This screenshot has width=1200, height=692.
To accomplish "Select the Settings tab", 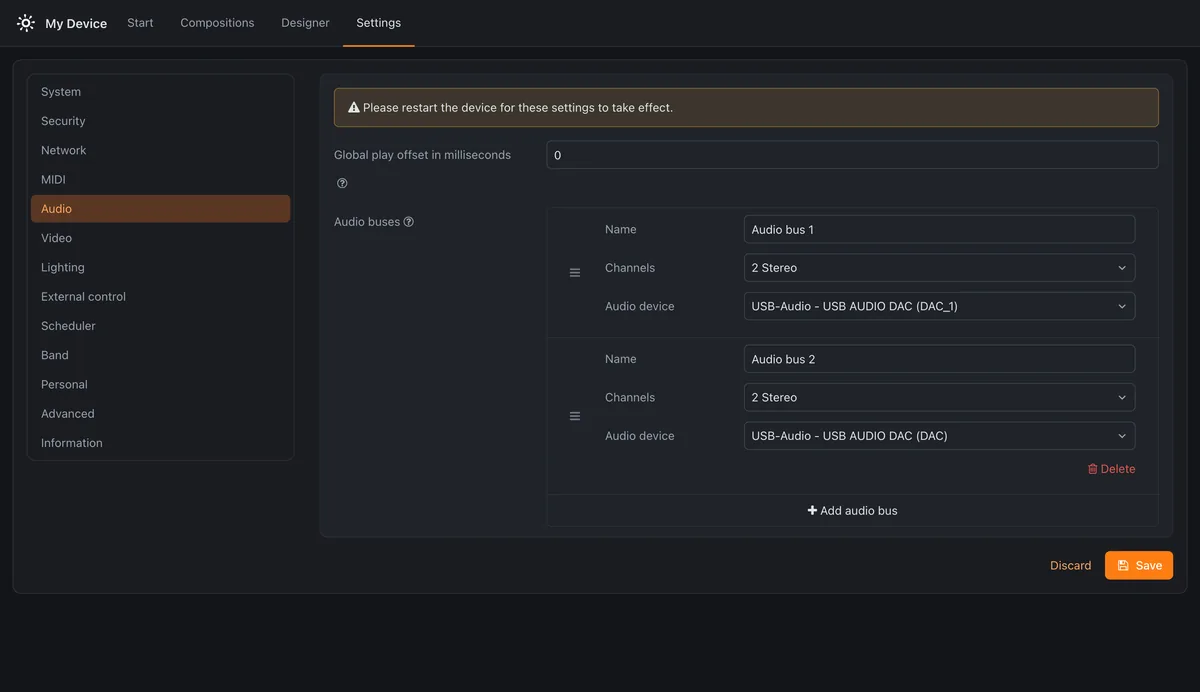I will [378, 23].
